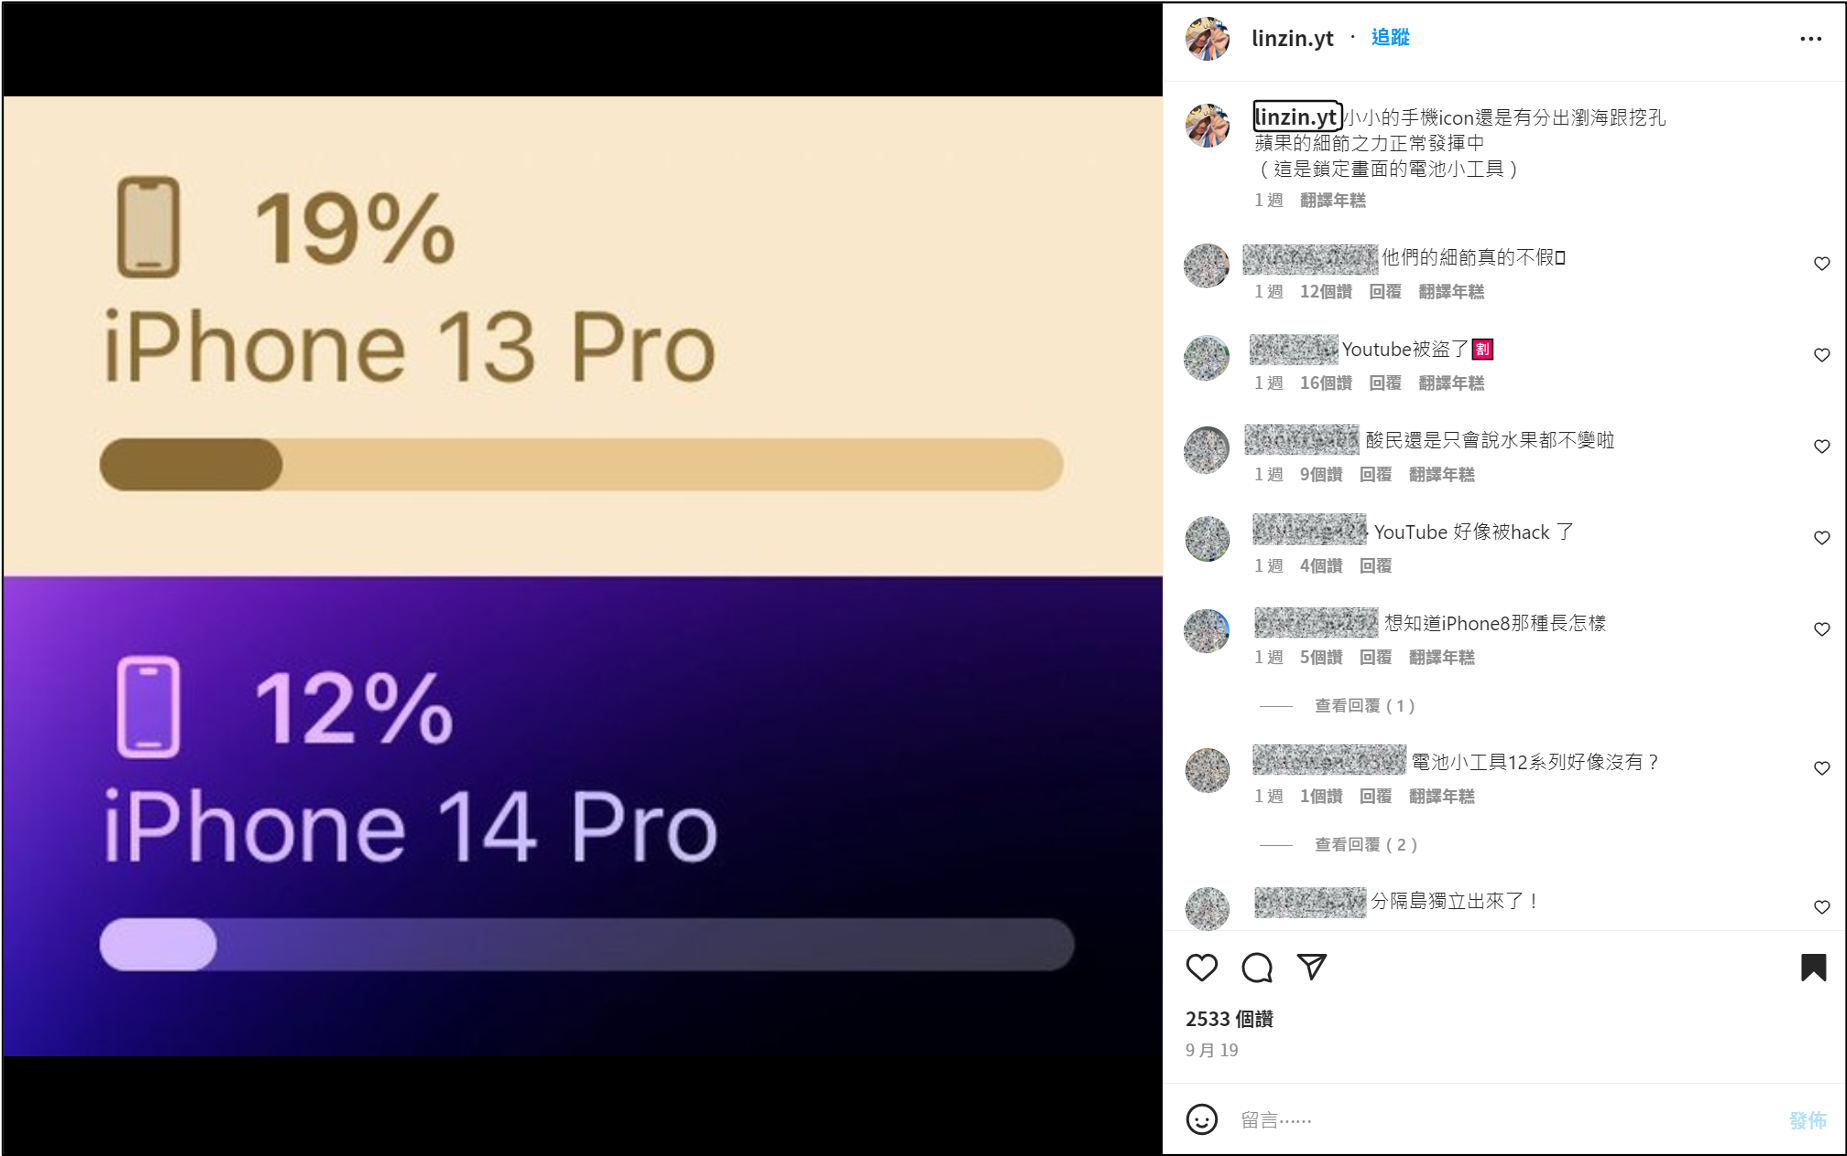Like the post with the heart icon
The image size is (1847, 1156).
click(1201, 967)
